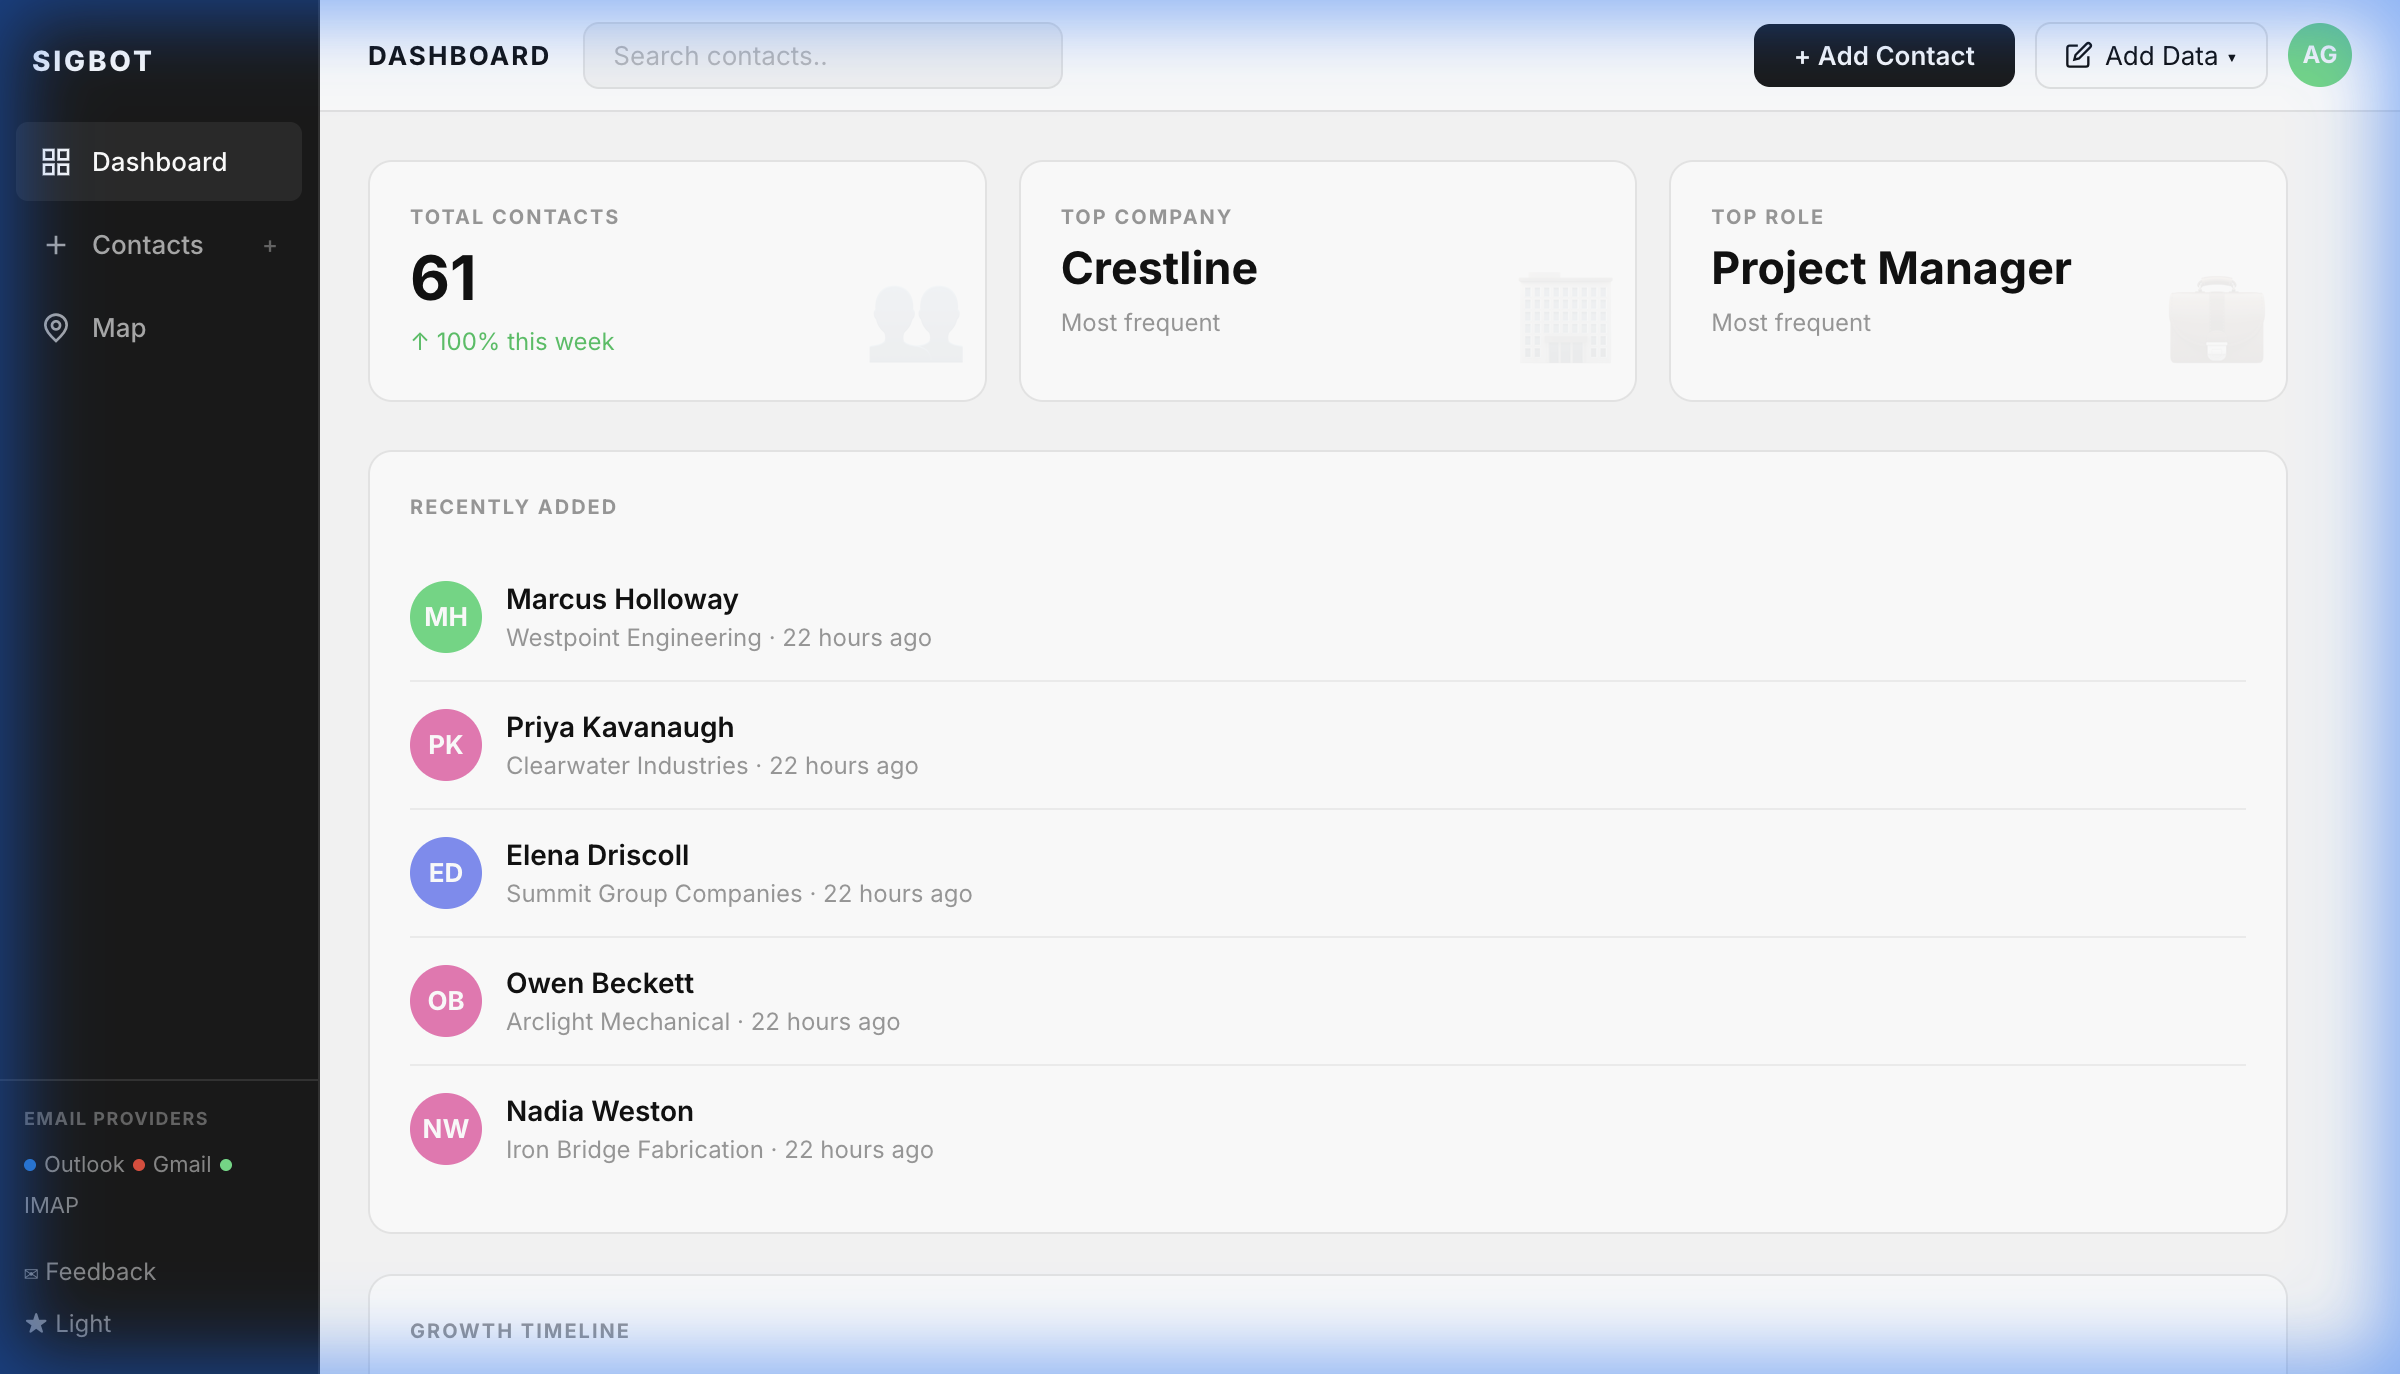Click the plus icon next to Contacts
This screenshot has height=1374, width=2400.
269,245
